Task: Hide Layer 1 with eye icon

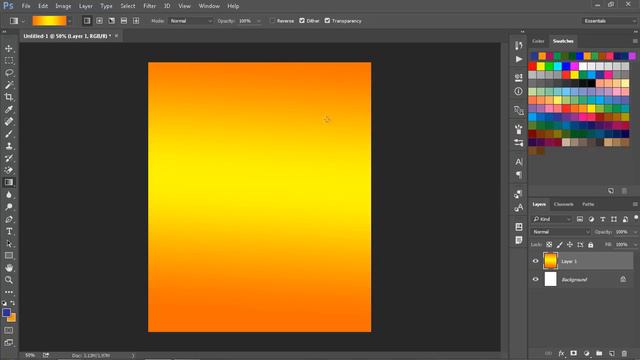Action: click(x=536, y=261)
